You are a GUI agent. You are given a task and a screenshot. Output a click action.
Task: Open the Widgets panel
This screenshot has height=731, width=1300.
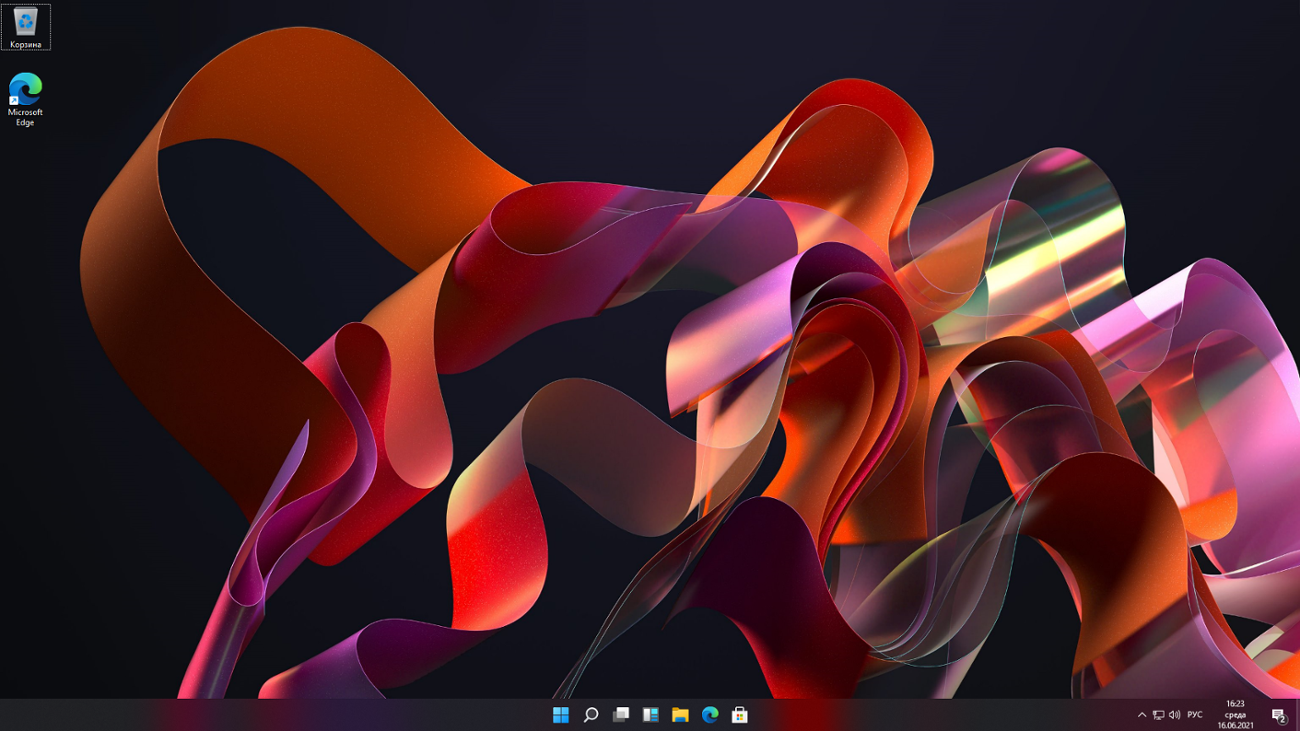point(650,715)
